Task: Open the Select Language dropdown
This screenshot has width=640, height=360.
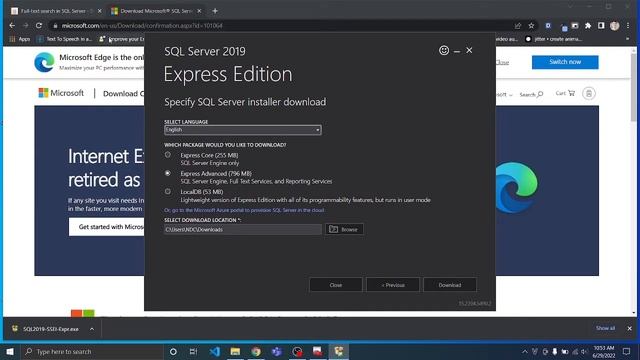Action: click(x=242, y=130)
